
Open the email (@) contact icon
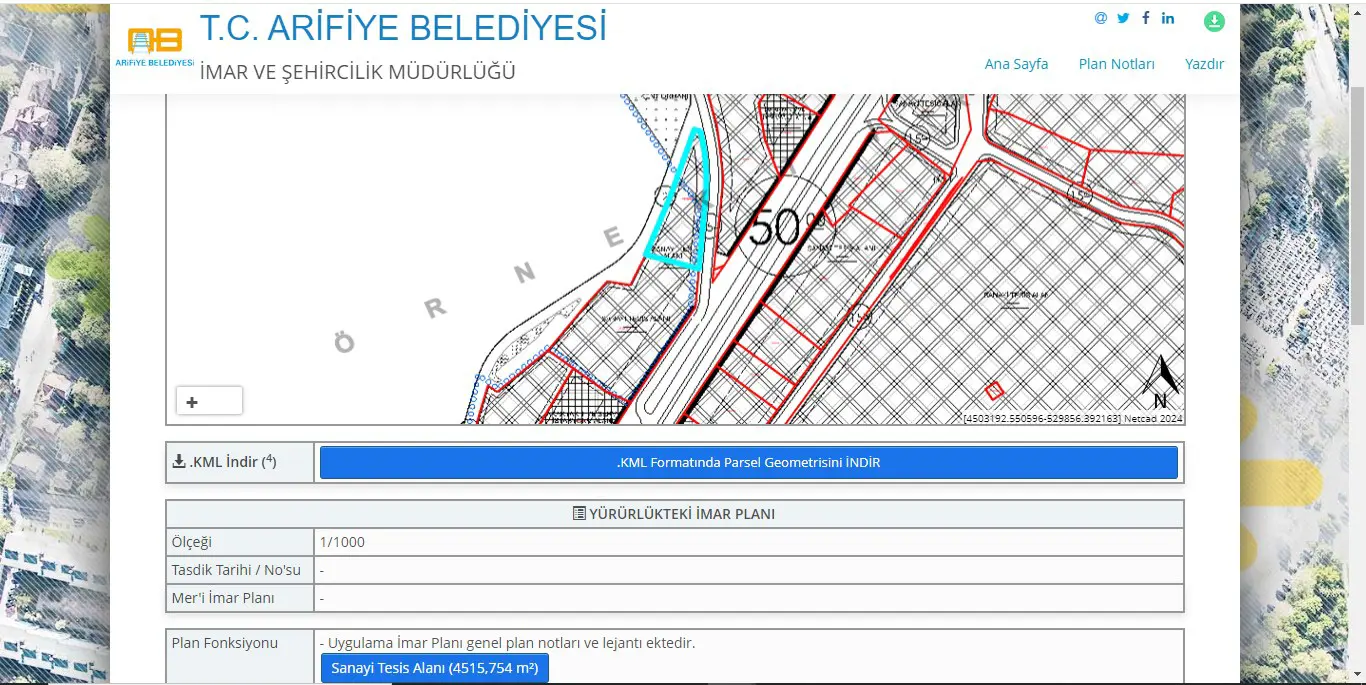[x=1101, y=18]
